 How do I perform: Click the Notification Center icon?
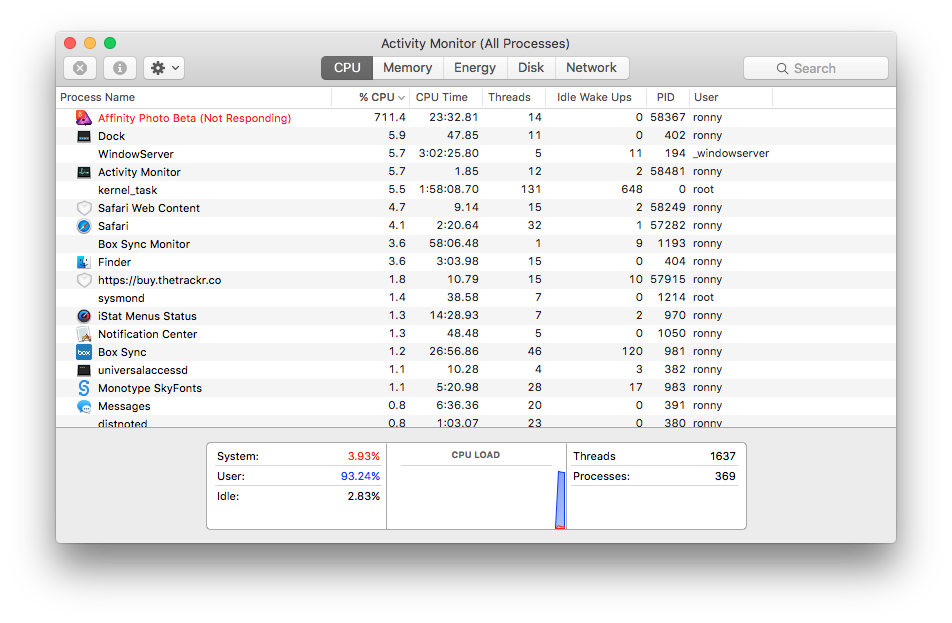point(84,334)
